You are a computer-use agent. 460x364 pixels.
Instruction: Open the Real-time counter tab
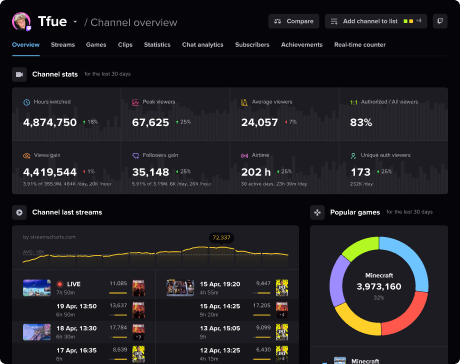click(360, 45)
